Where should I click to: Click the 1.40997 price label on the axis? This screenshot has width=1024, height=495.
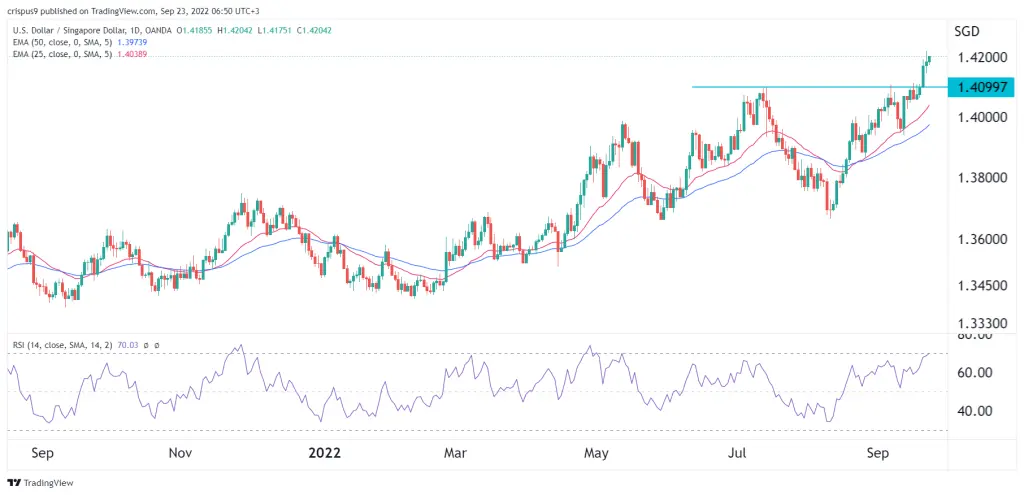[x=983, y=87]
